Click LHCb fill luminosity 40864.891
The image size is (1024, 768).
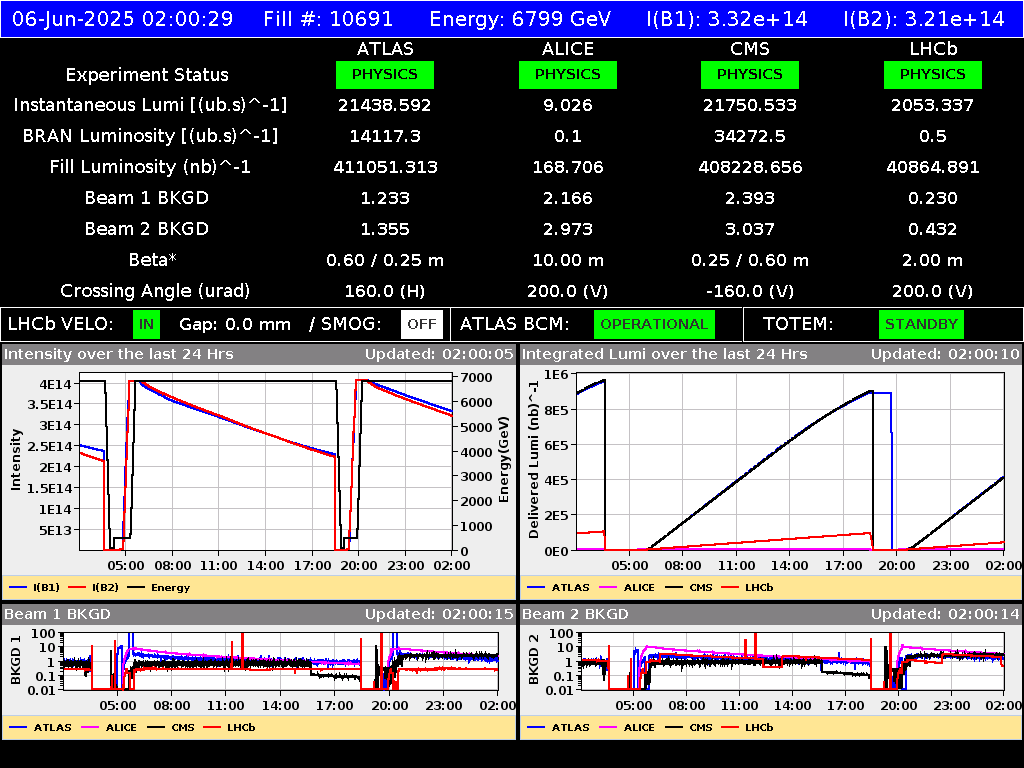(933, 167)
